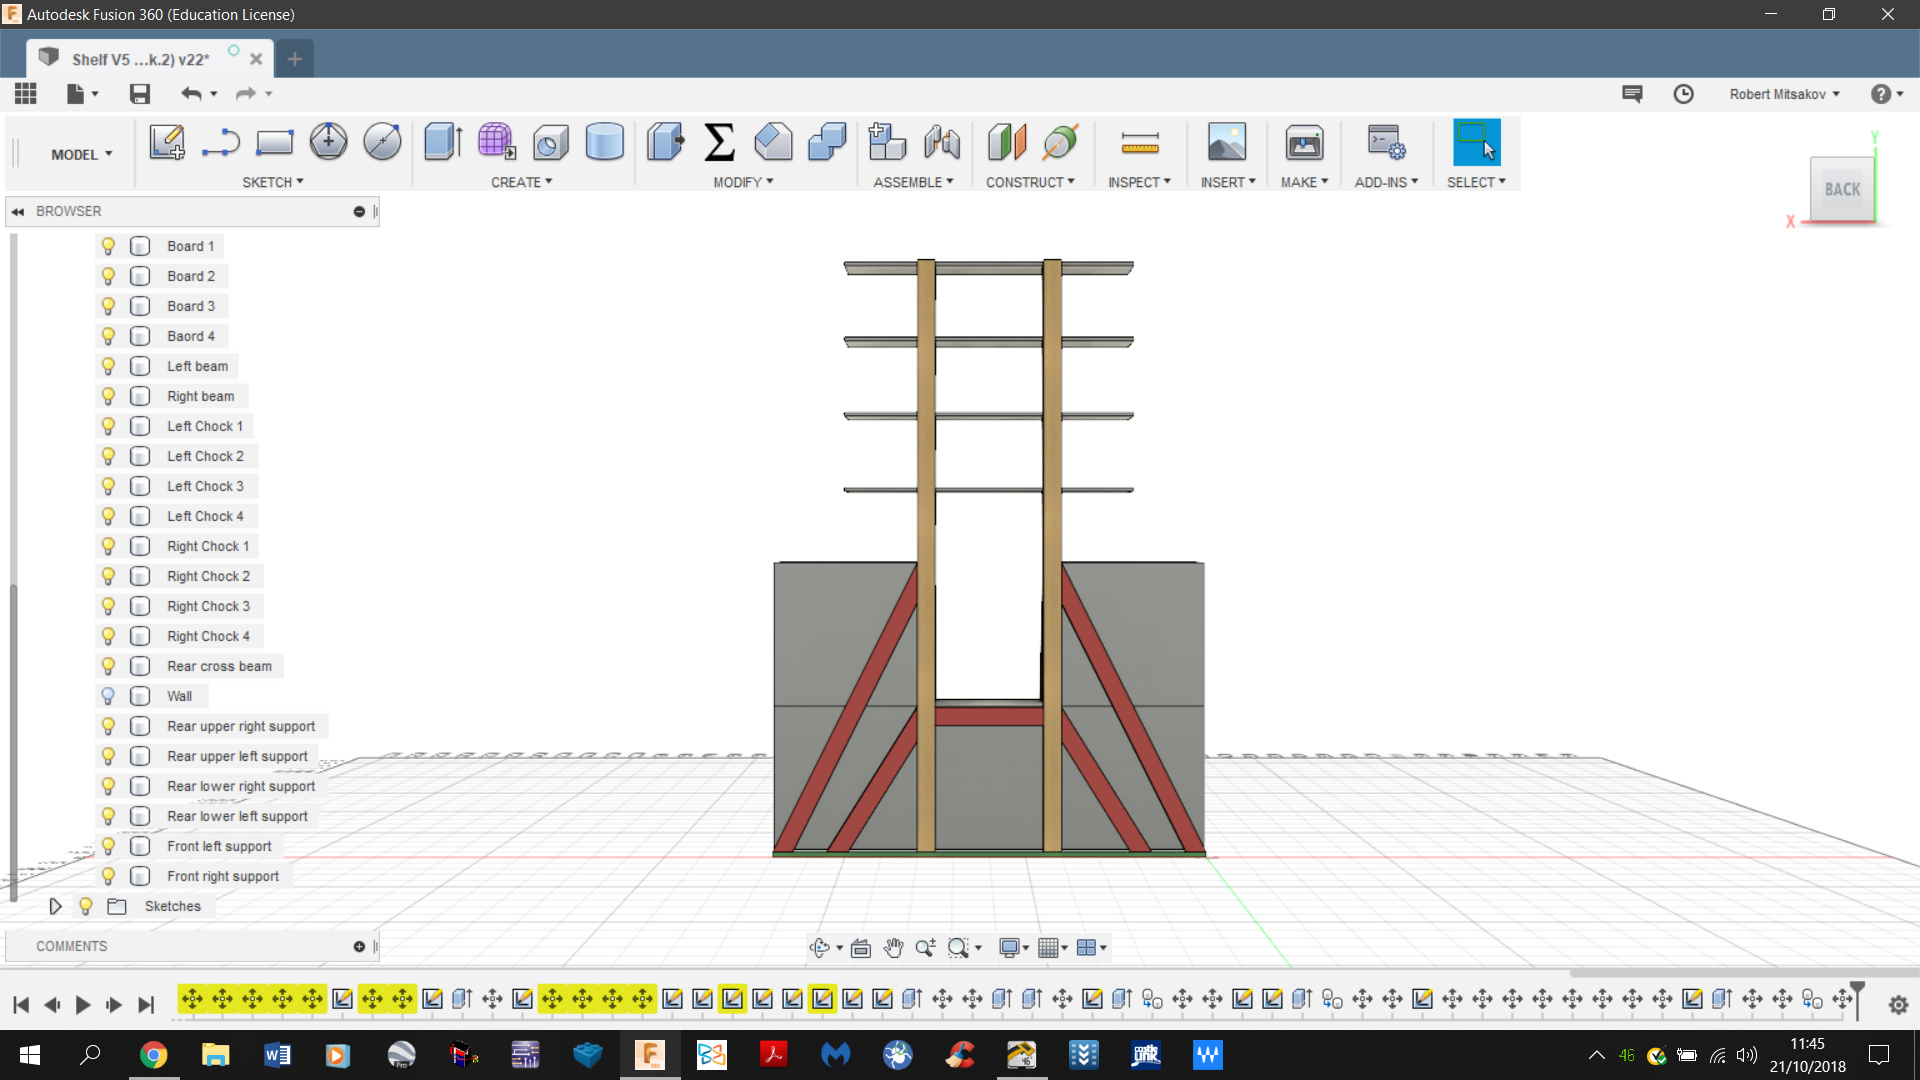Click the Orbit navigation icon
This screenshot has width=1920, height=1080.
[820, 948]
